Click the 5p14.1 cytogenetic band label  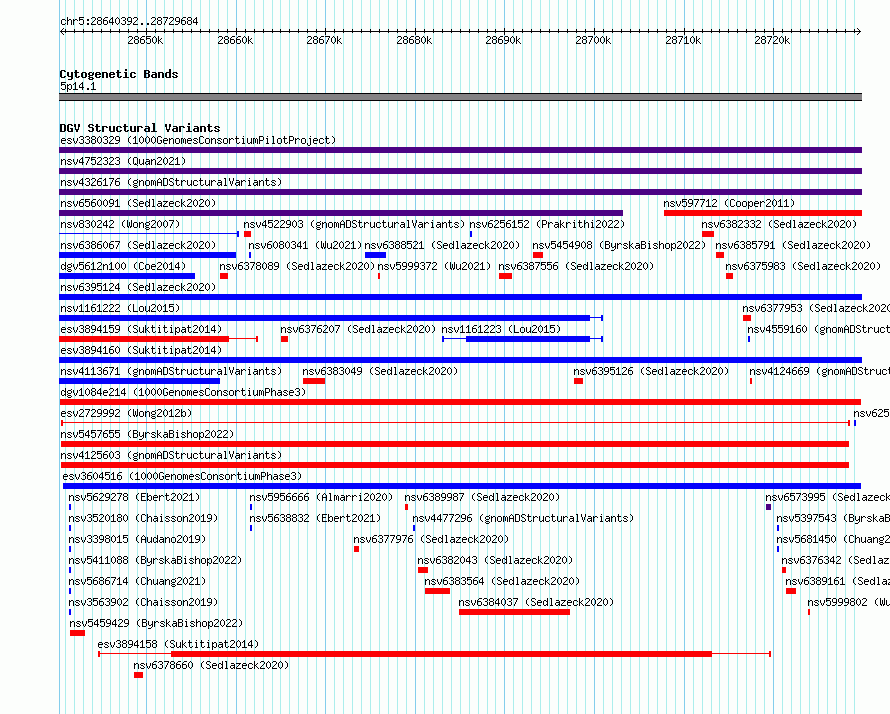coord(78,86)
